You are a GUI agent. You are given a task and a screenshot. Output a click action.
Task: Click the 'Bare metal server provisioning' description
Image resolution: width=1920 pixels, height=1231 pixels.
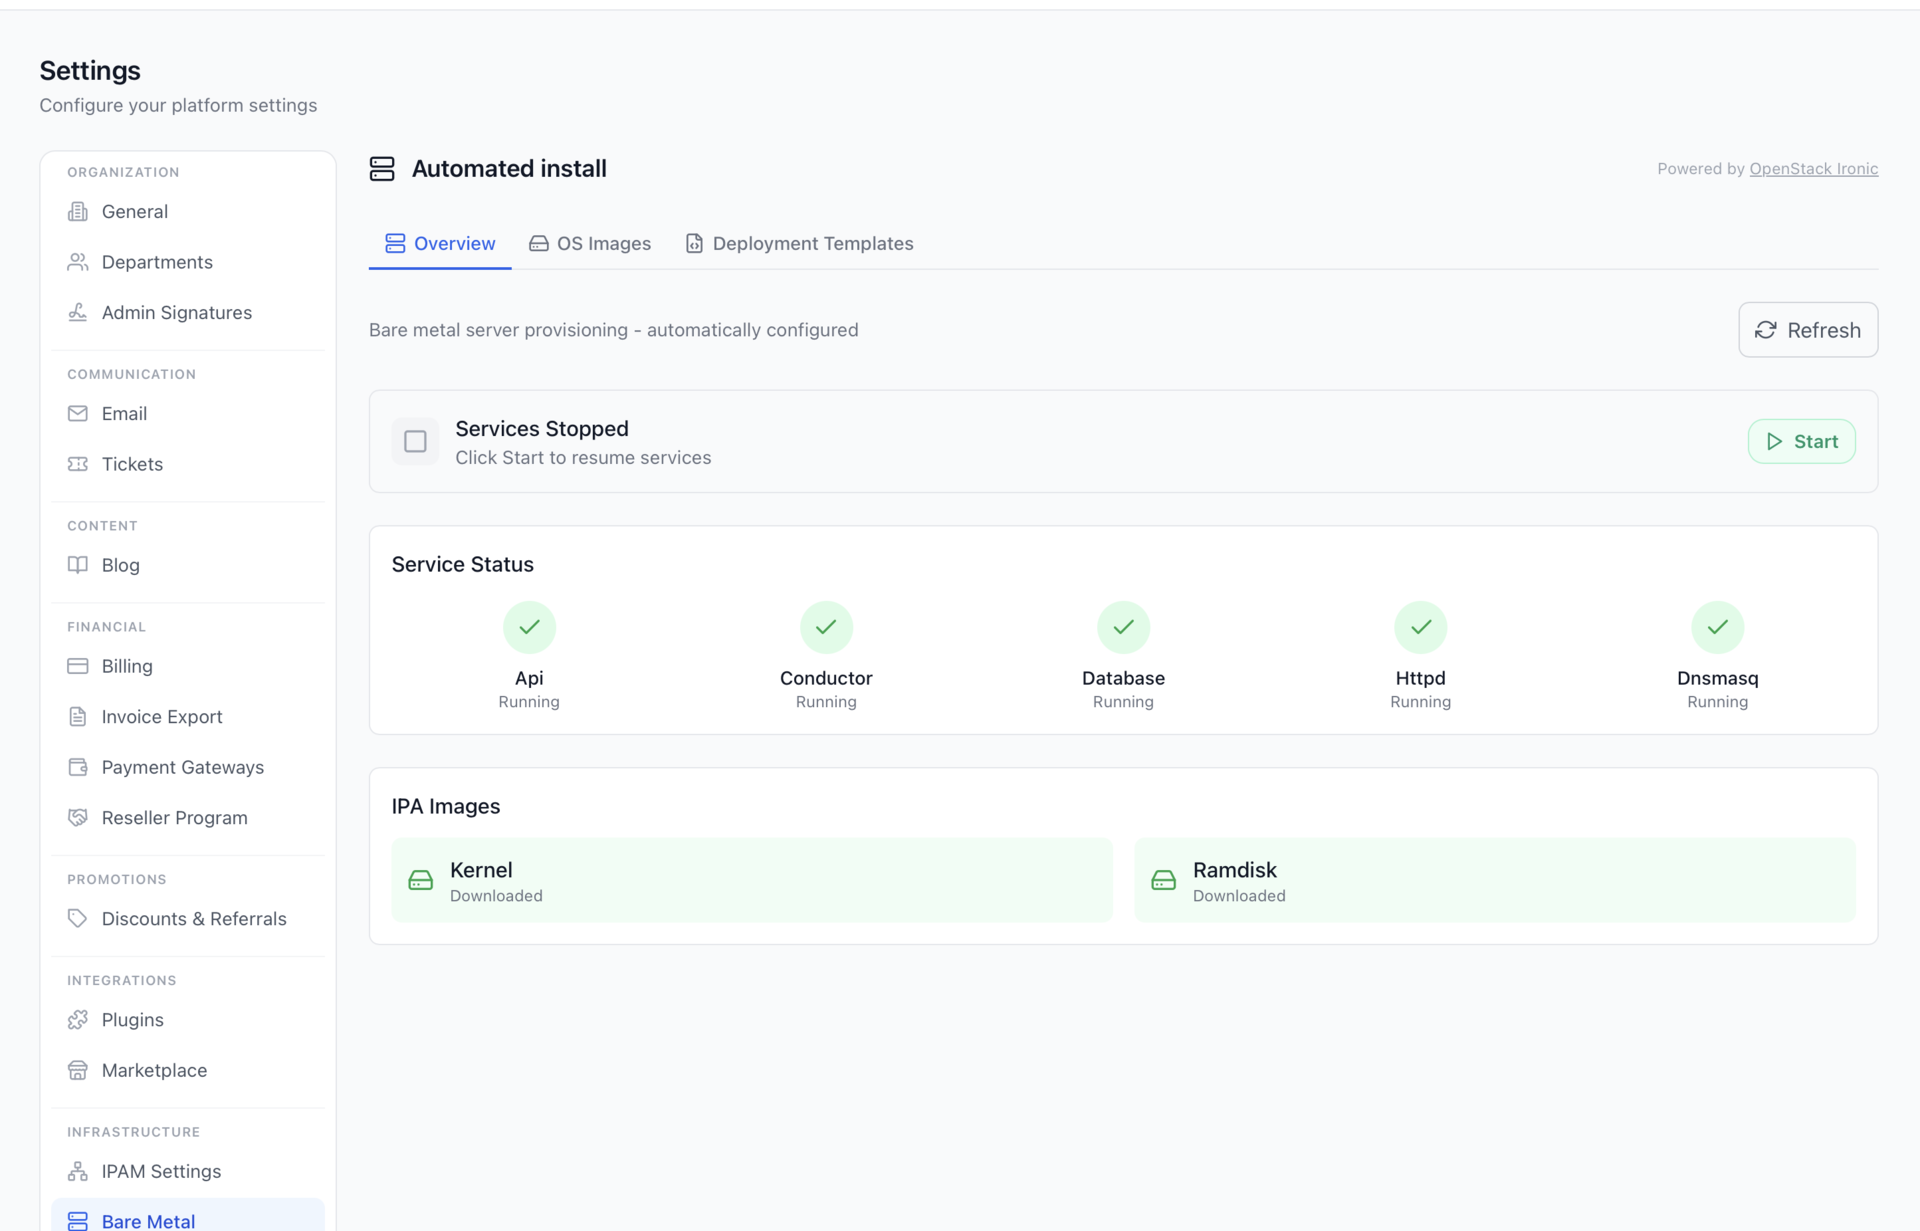(x=613, y=330)
